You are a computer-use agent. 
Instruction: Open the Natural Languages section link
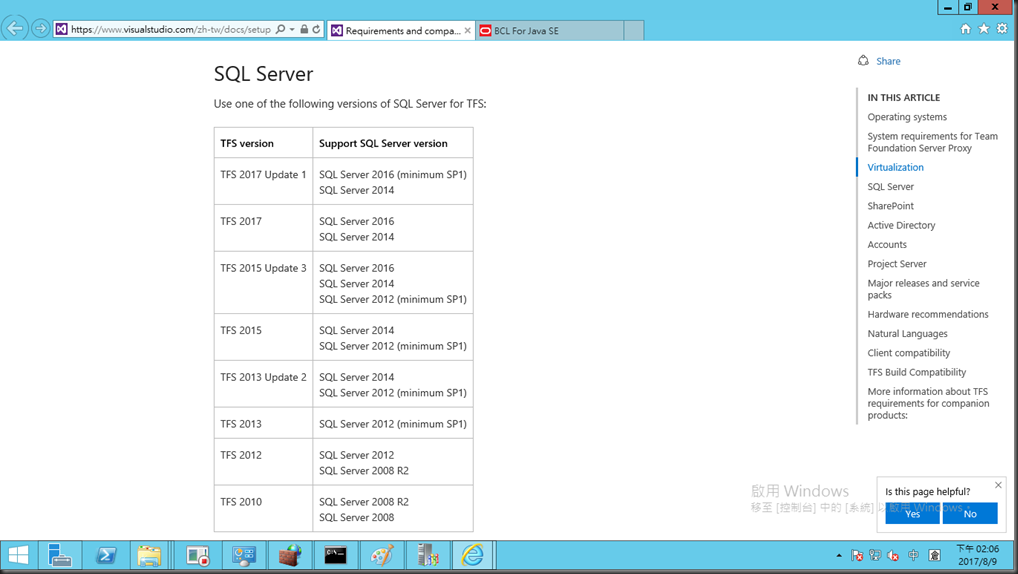(907, 334)
